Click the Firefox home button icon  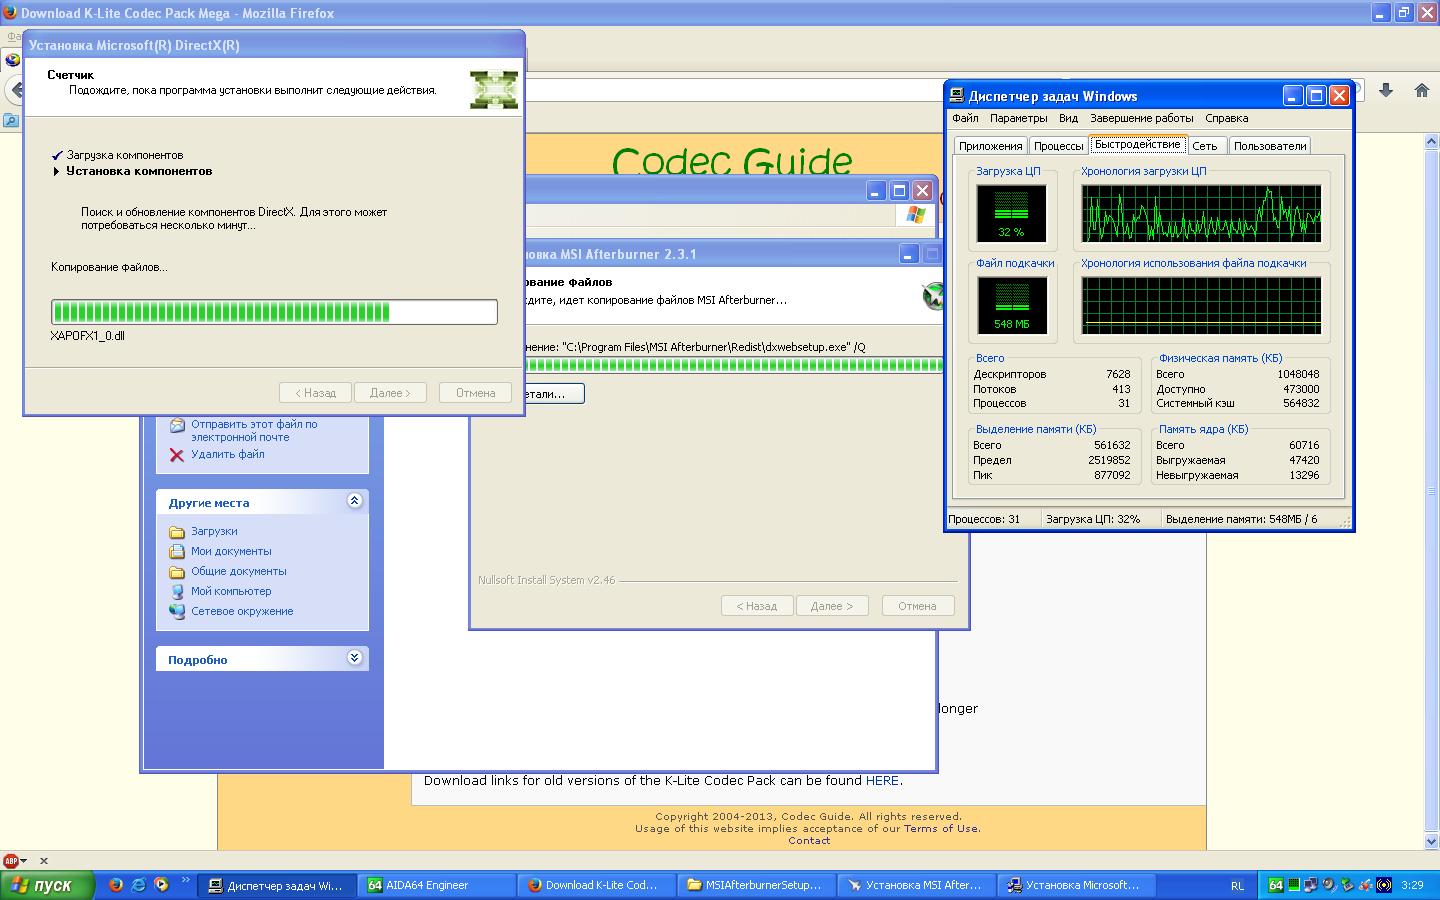[1421, 90]
